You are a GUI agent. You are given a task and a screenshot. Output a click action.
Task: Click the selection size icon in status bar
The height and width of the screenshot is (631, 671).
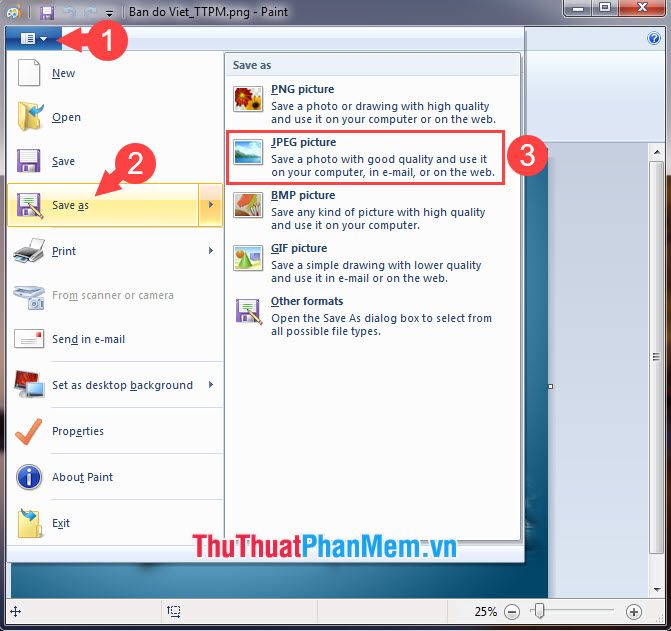(x=173, y=612)
